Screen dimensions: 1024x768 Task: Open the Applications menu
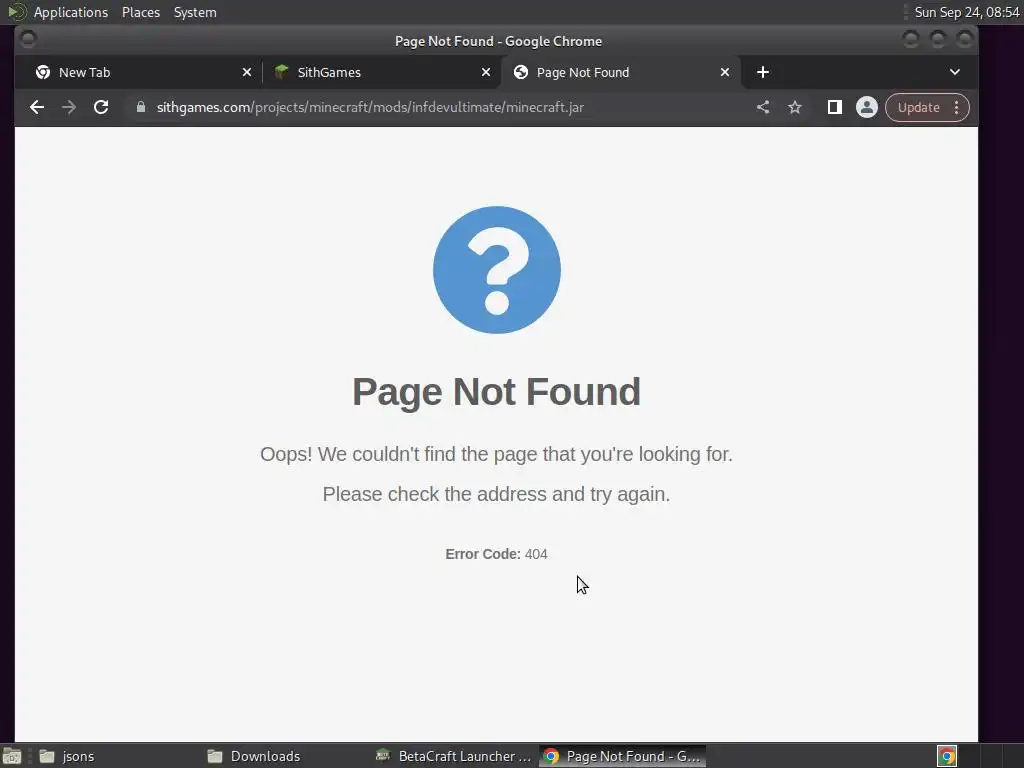tap(71, 12)
